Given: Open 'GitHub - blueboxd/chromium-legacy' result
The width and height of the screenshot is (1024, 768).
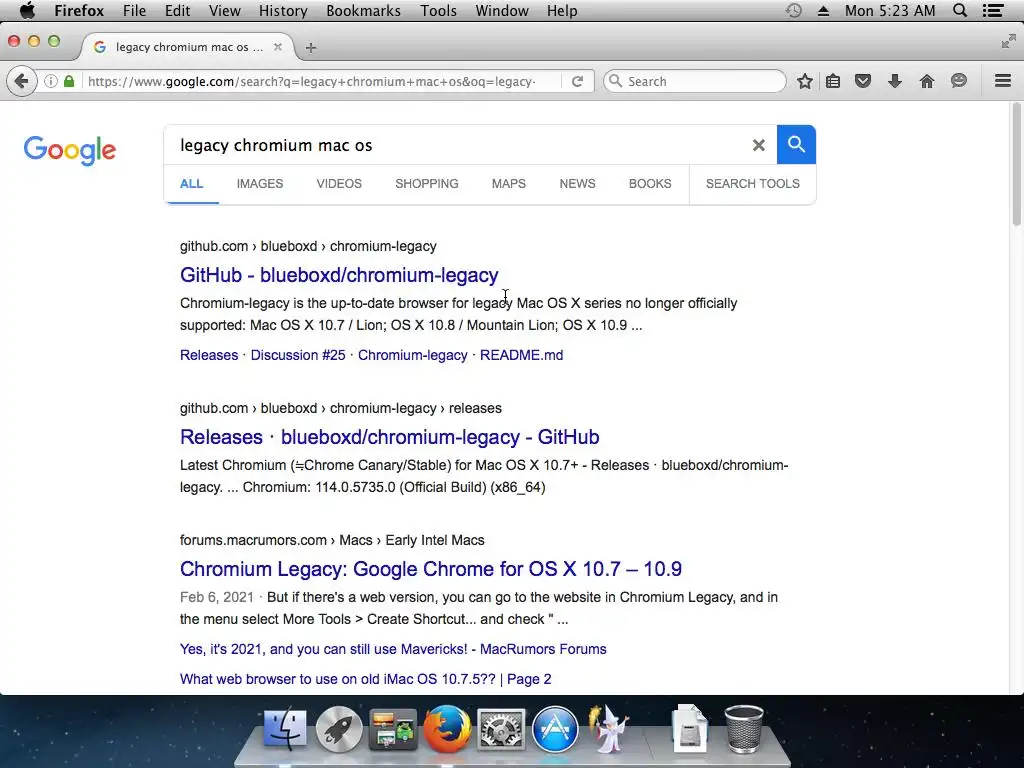Looking at the screenshot, I should (x=339, y=275).
